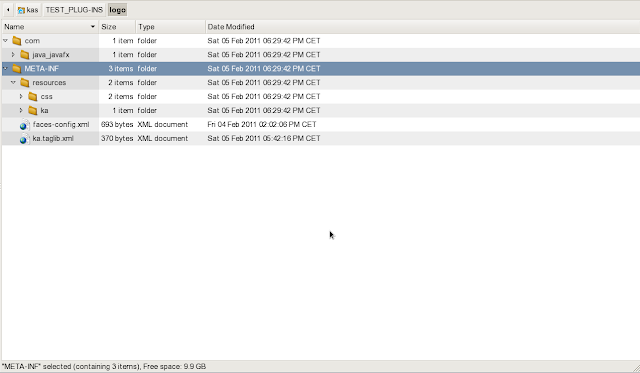Screen dimensions: 640x373
Task: Click the ka.taglib.xml file icon
Action: (x=24, y=139)
